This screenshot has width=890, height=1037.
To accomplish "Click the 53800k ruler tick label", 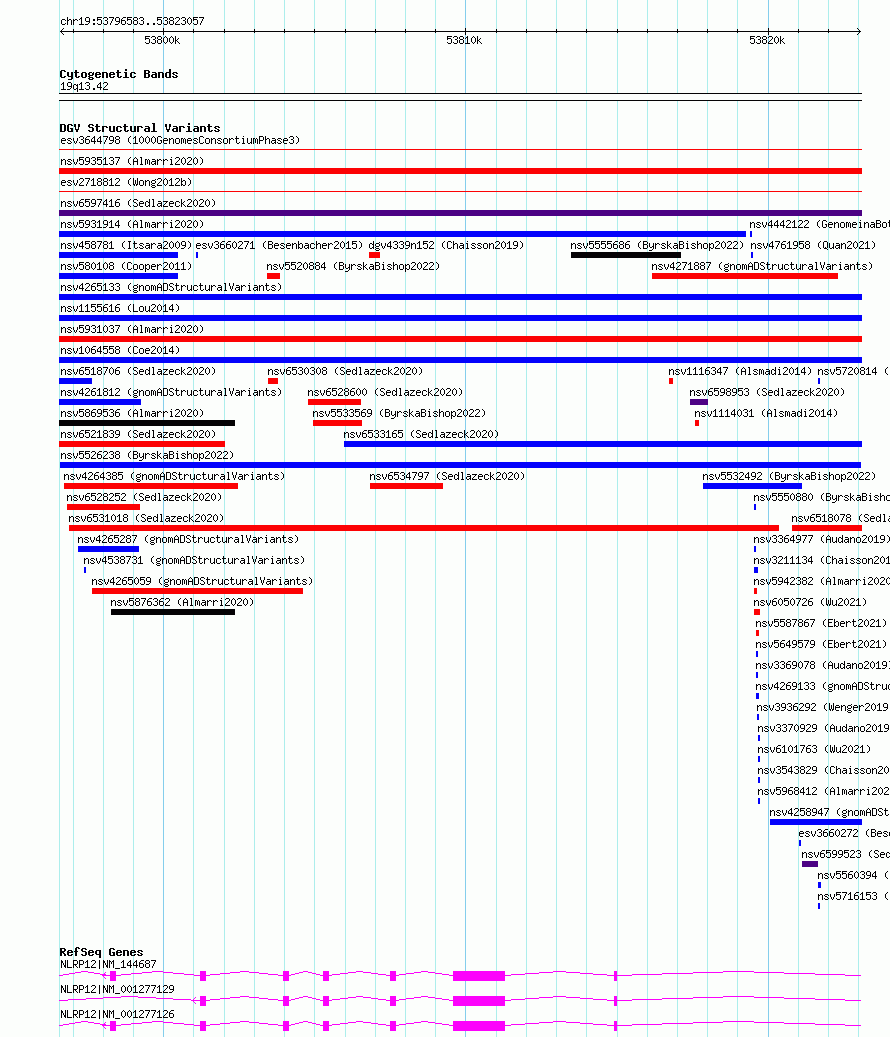I will [x=162, y=41].
